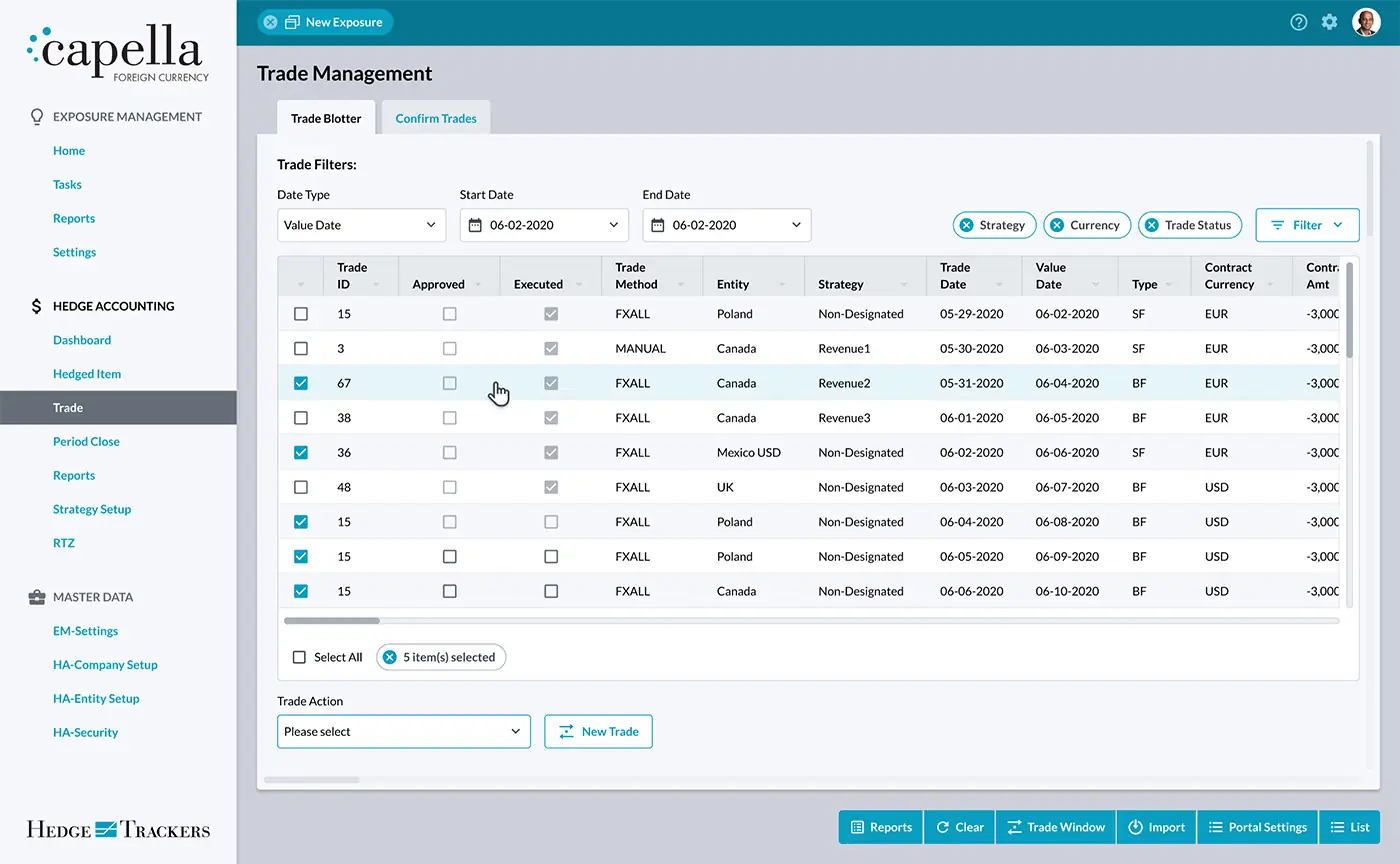Sort by the Entity column arrow
The image size is (1400, 864).
pyautogui.click(x=783, y=285)
